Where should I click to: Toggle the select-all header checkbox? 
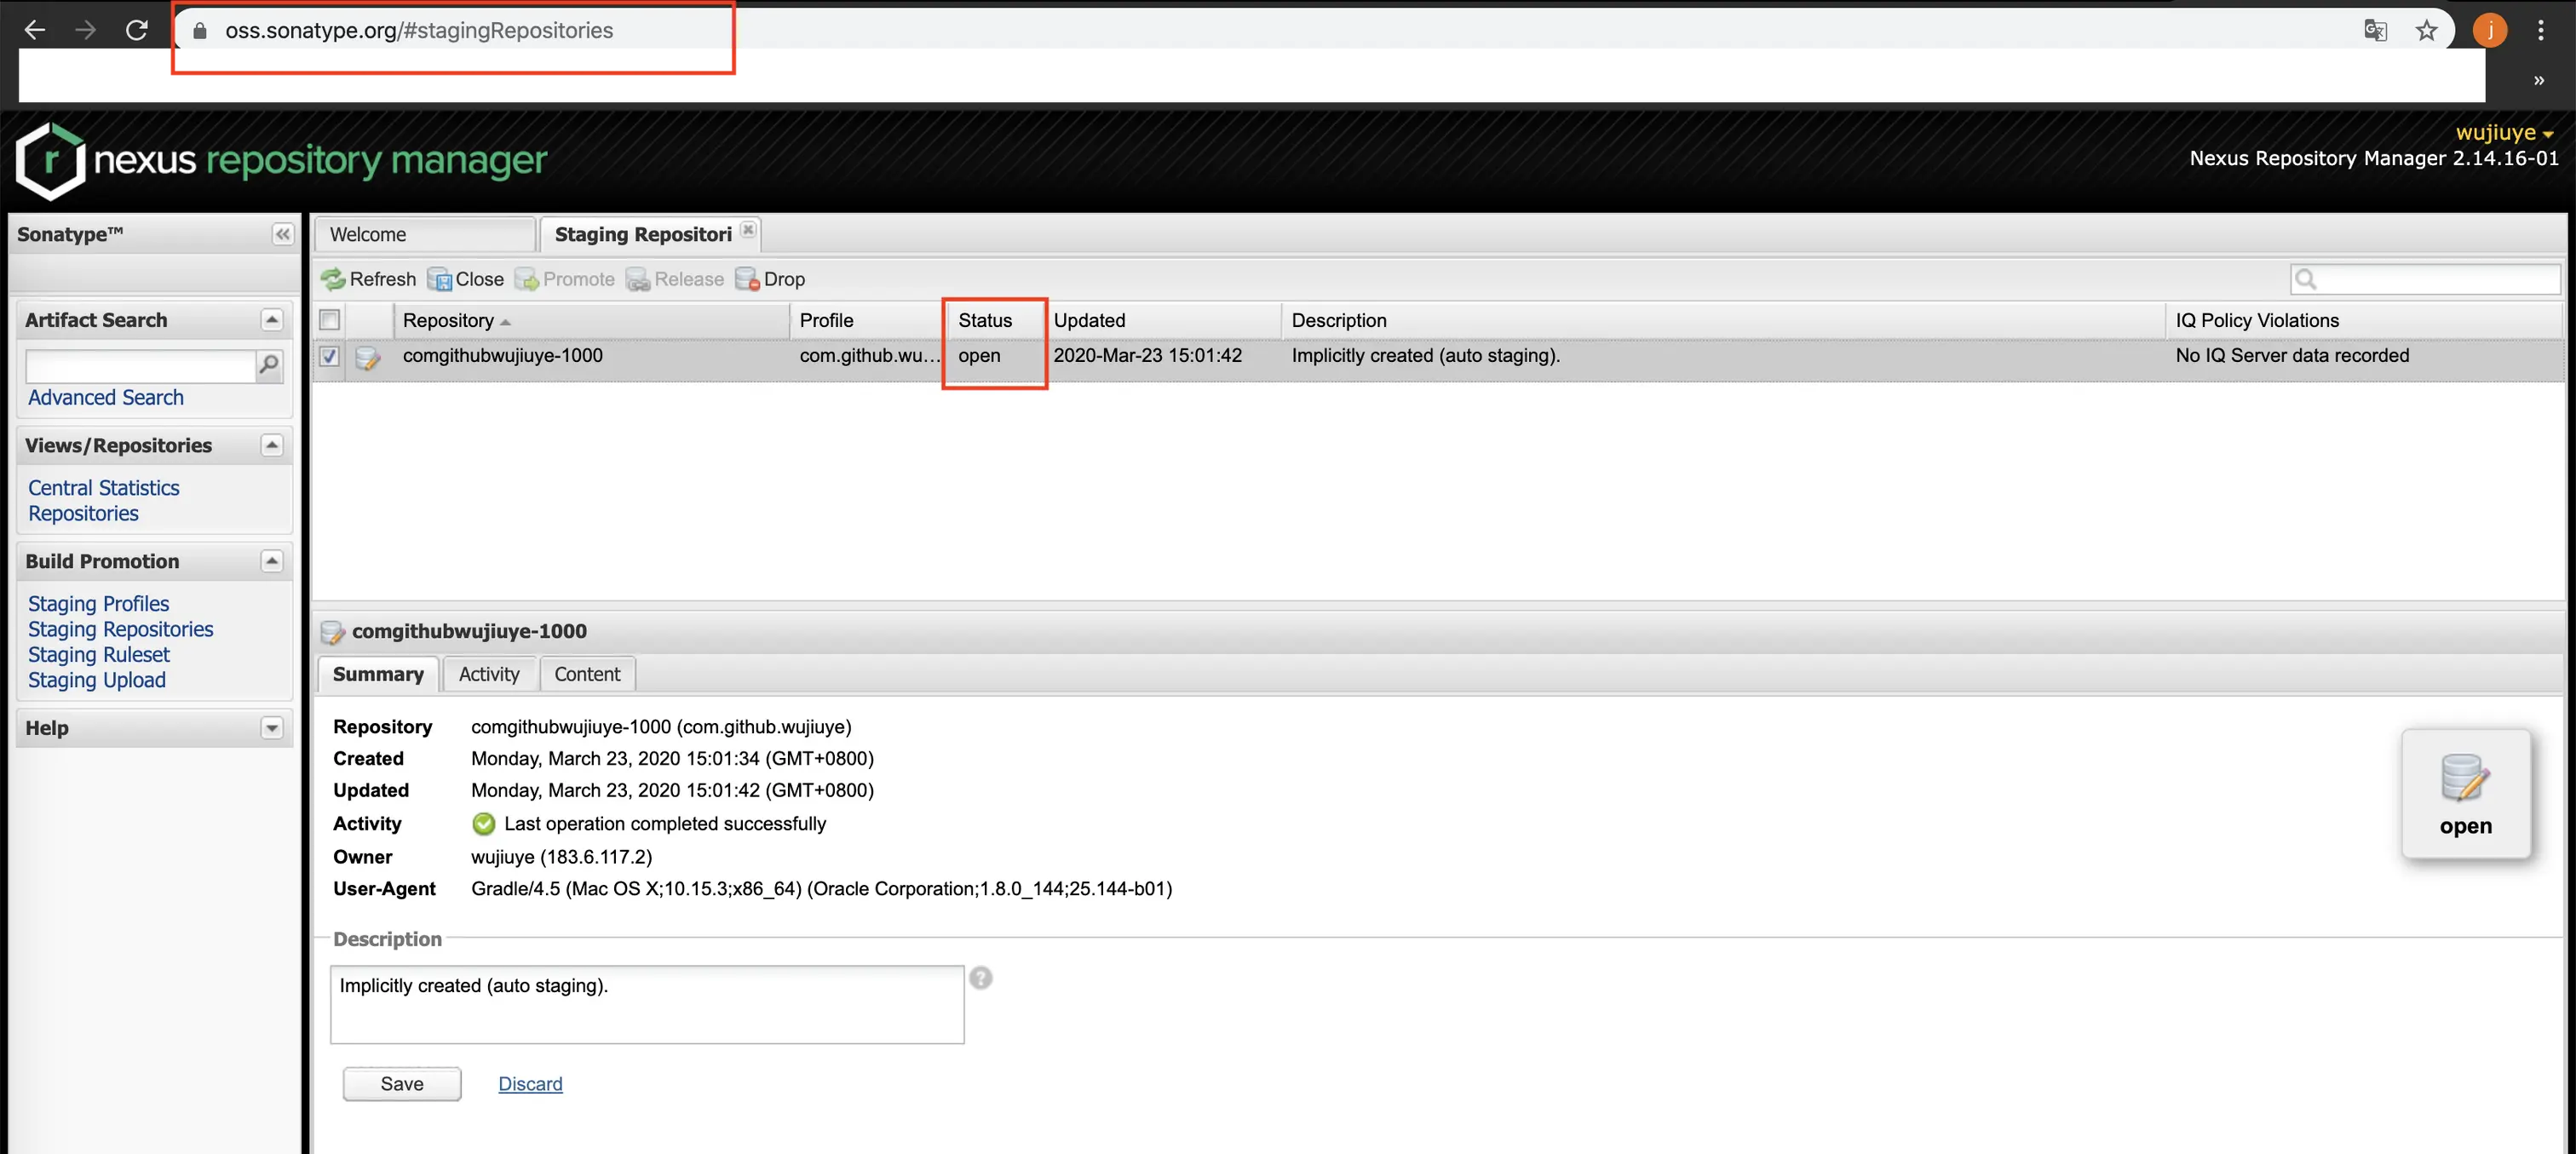329,320
